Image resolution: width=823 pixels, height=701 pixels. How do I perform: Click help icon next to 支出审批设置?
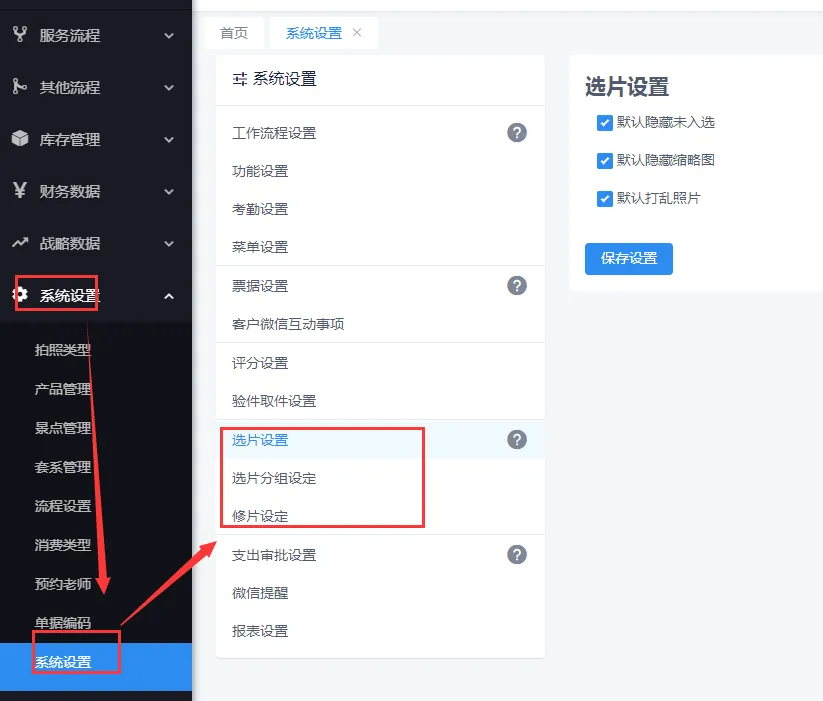(x=516, y=555)
